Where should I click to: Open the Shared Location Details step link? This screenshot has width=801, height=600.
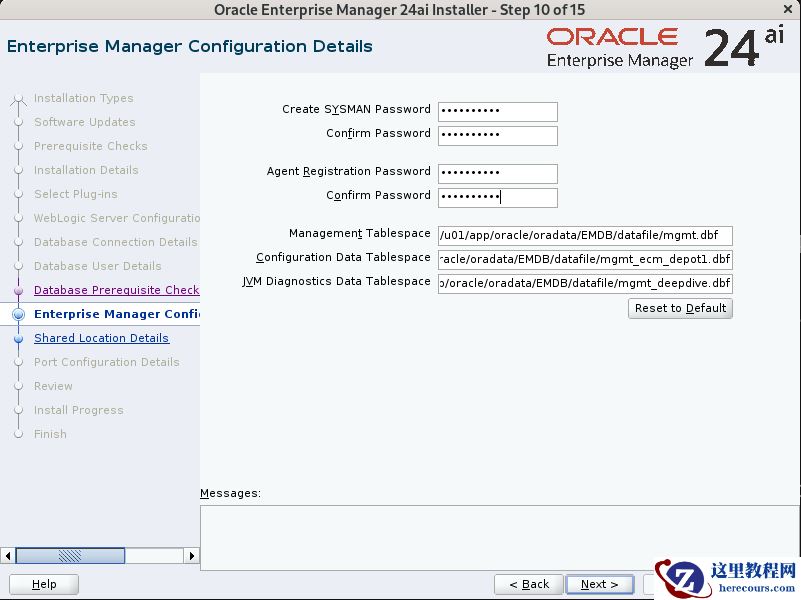point(101,338)
